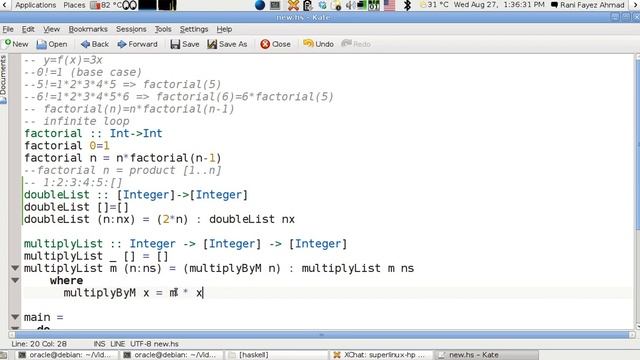Open the Edit menu
The height and width of the screenshot is (360, 640).
28,29
